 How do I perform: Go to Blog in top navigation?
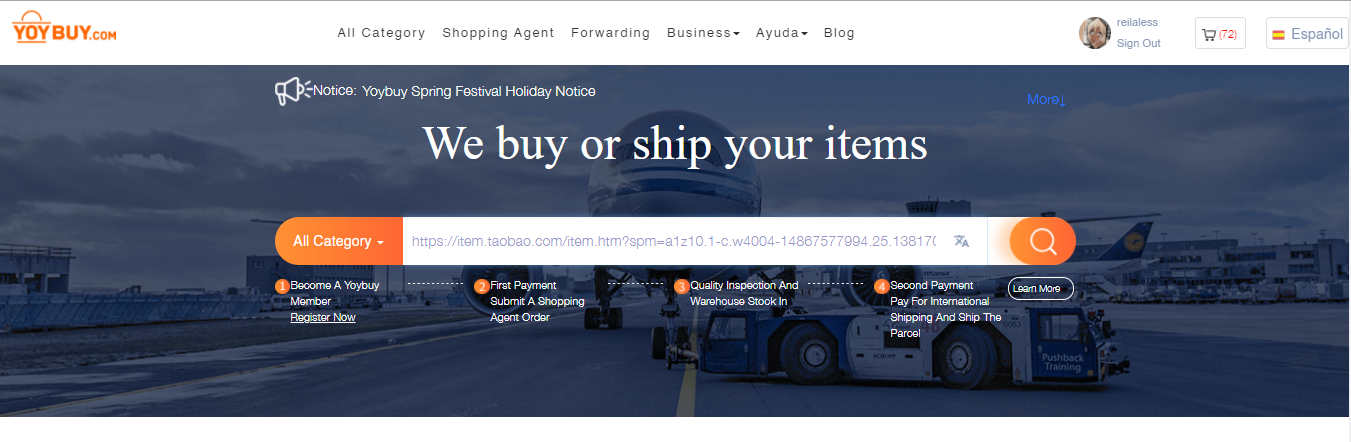point(839,33)
